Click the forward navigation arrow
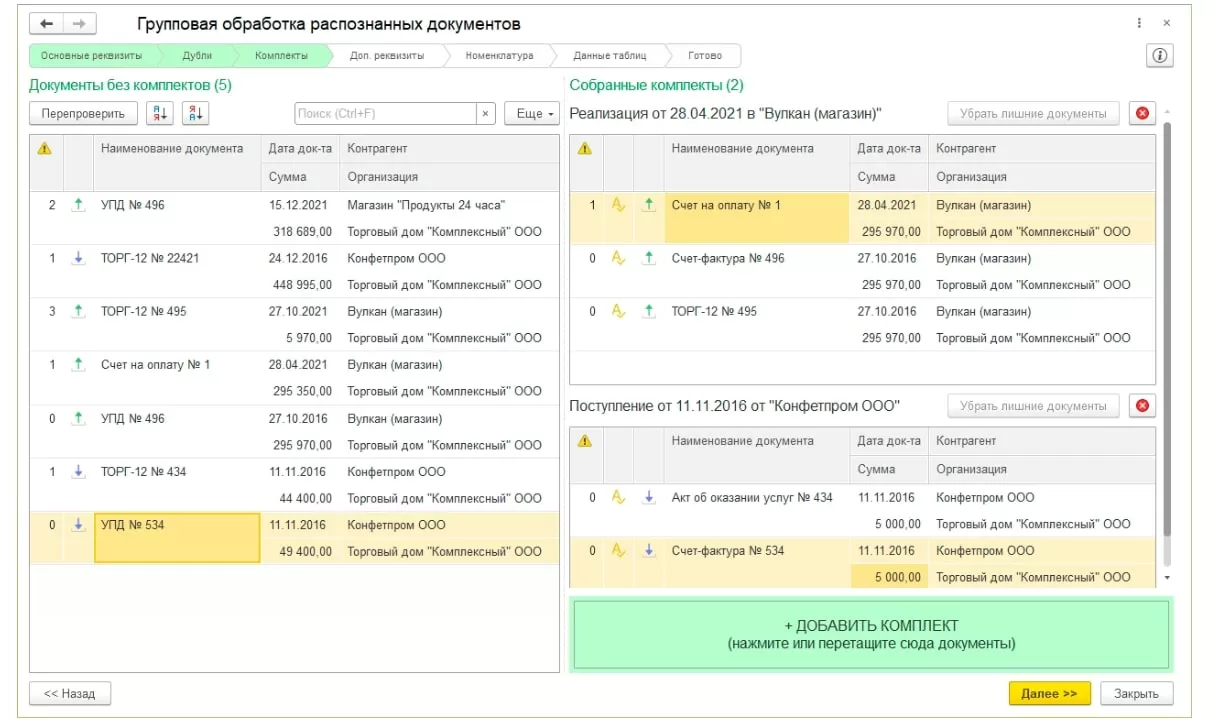 pos(78,23)
